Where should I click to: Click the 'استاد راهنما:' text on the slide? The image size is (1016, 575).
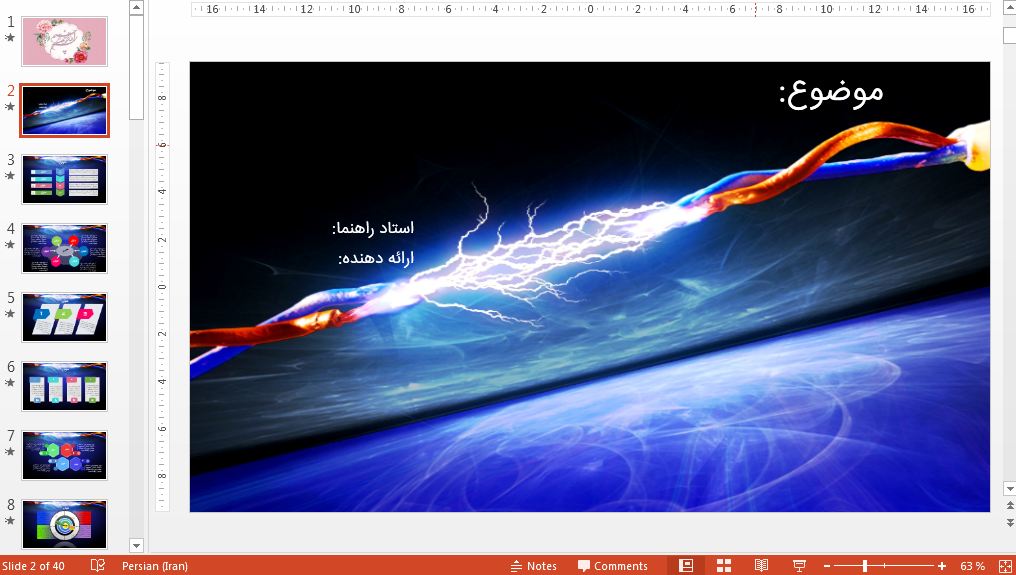[373, 228]
